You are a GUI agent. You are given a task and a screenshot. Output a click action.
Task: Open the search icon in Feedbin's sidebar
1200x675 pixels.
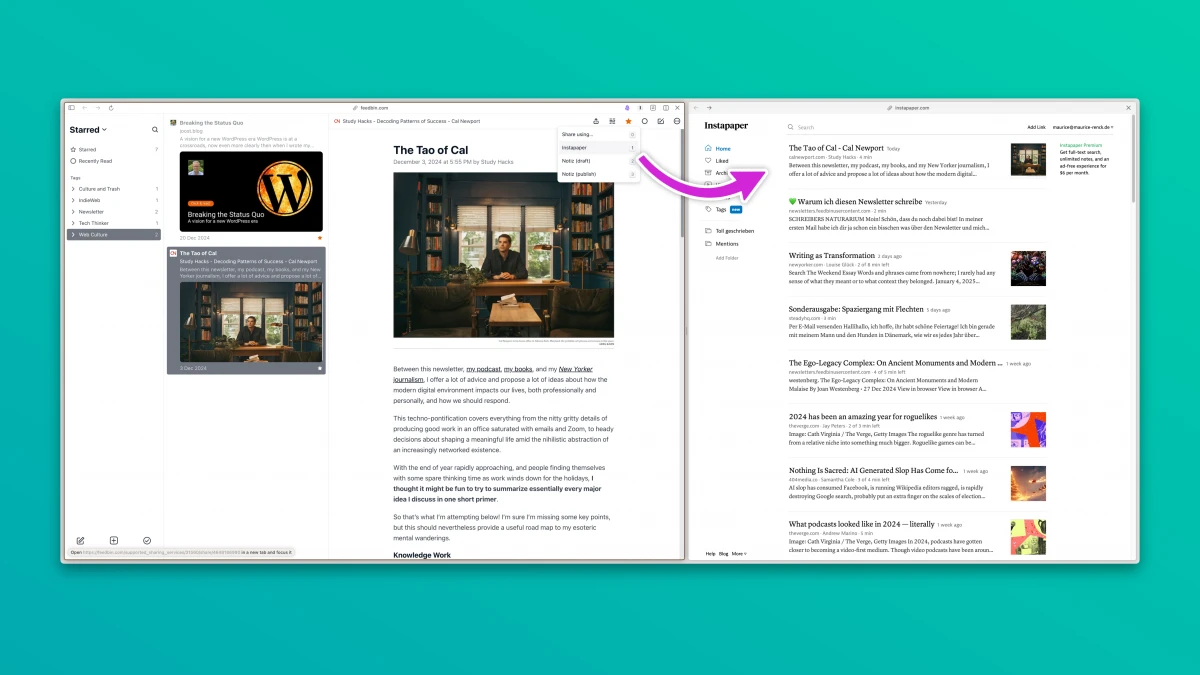pyautogui.click(x=155, y=130)
